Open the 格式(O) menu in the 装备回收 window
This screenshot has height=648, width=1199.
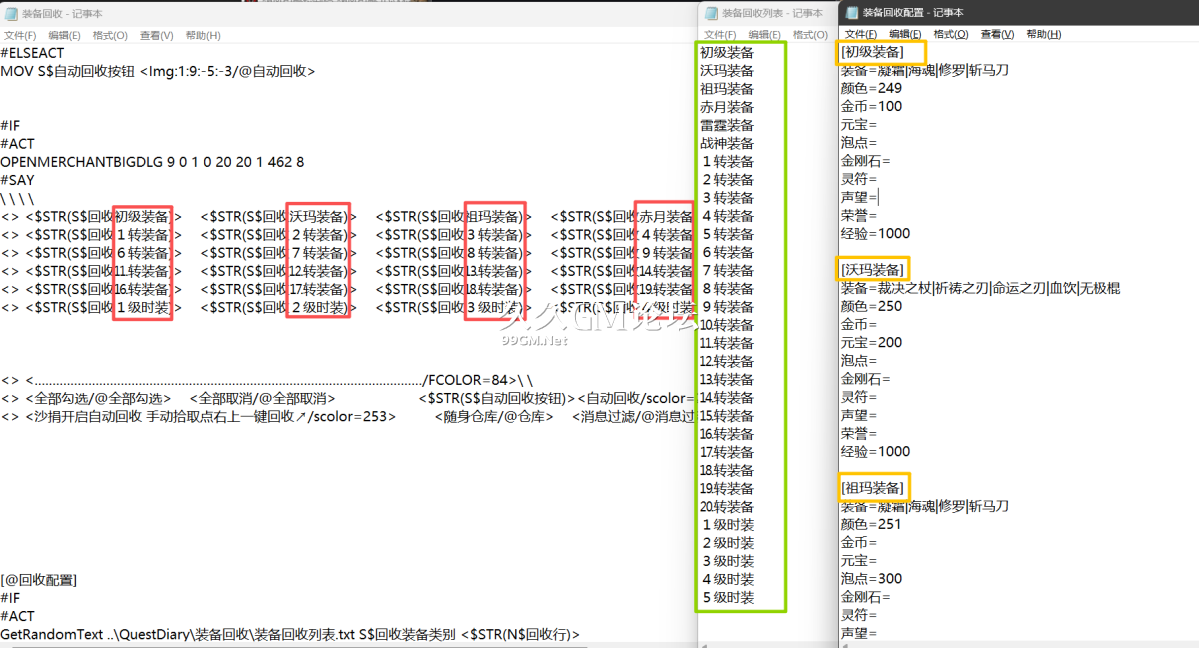pyautogui.click(x=110, y=35)
